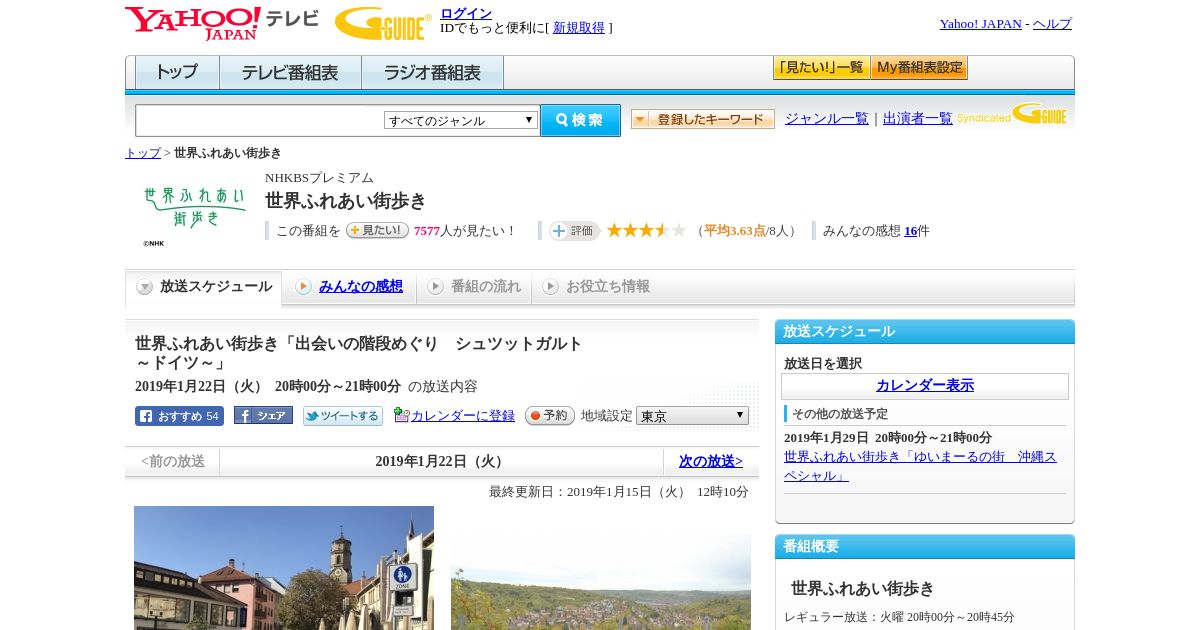Click the 7577 want-to-watch count

427,231
